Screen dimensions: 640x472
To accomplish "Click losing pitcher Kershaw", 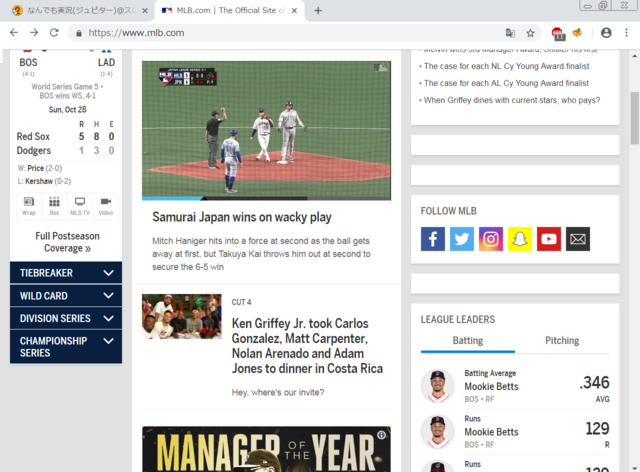I will [x=39, y=181].
